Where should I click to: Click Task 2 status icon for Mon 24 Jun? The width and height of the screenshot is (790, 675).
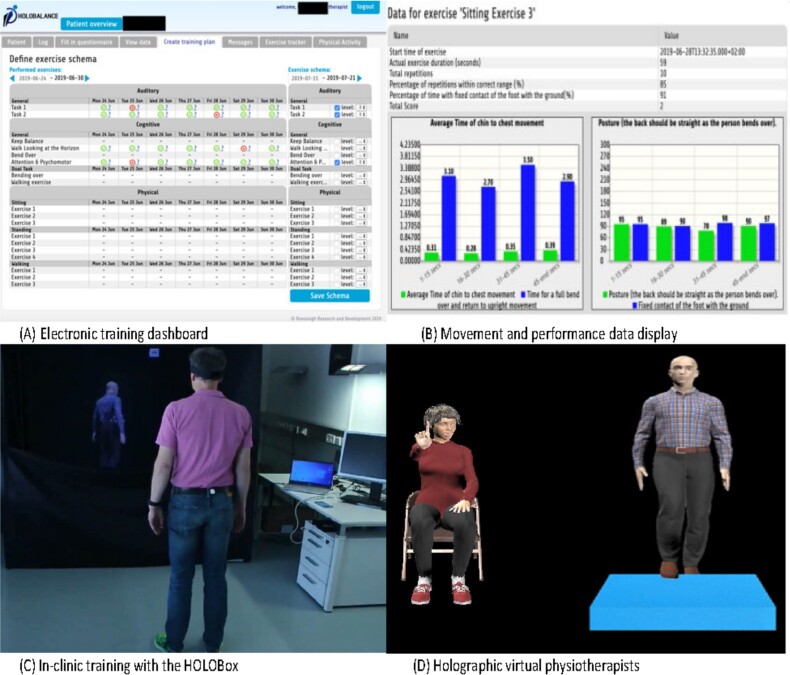103,114
